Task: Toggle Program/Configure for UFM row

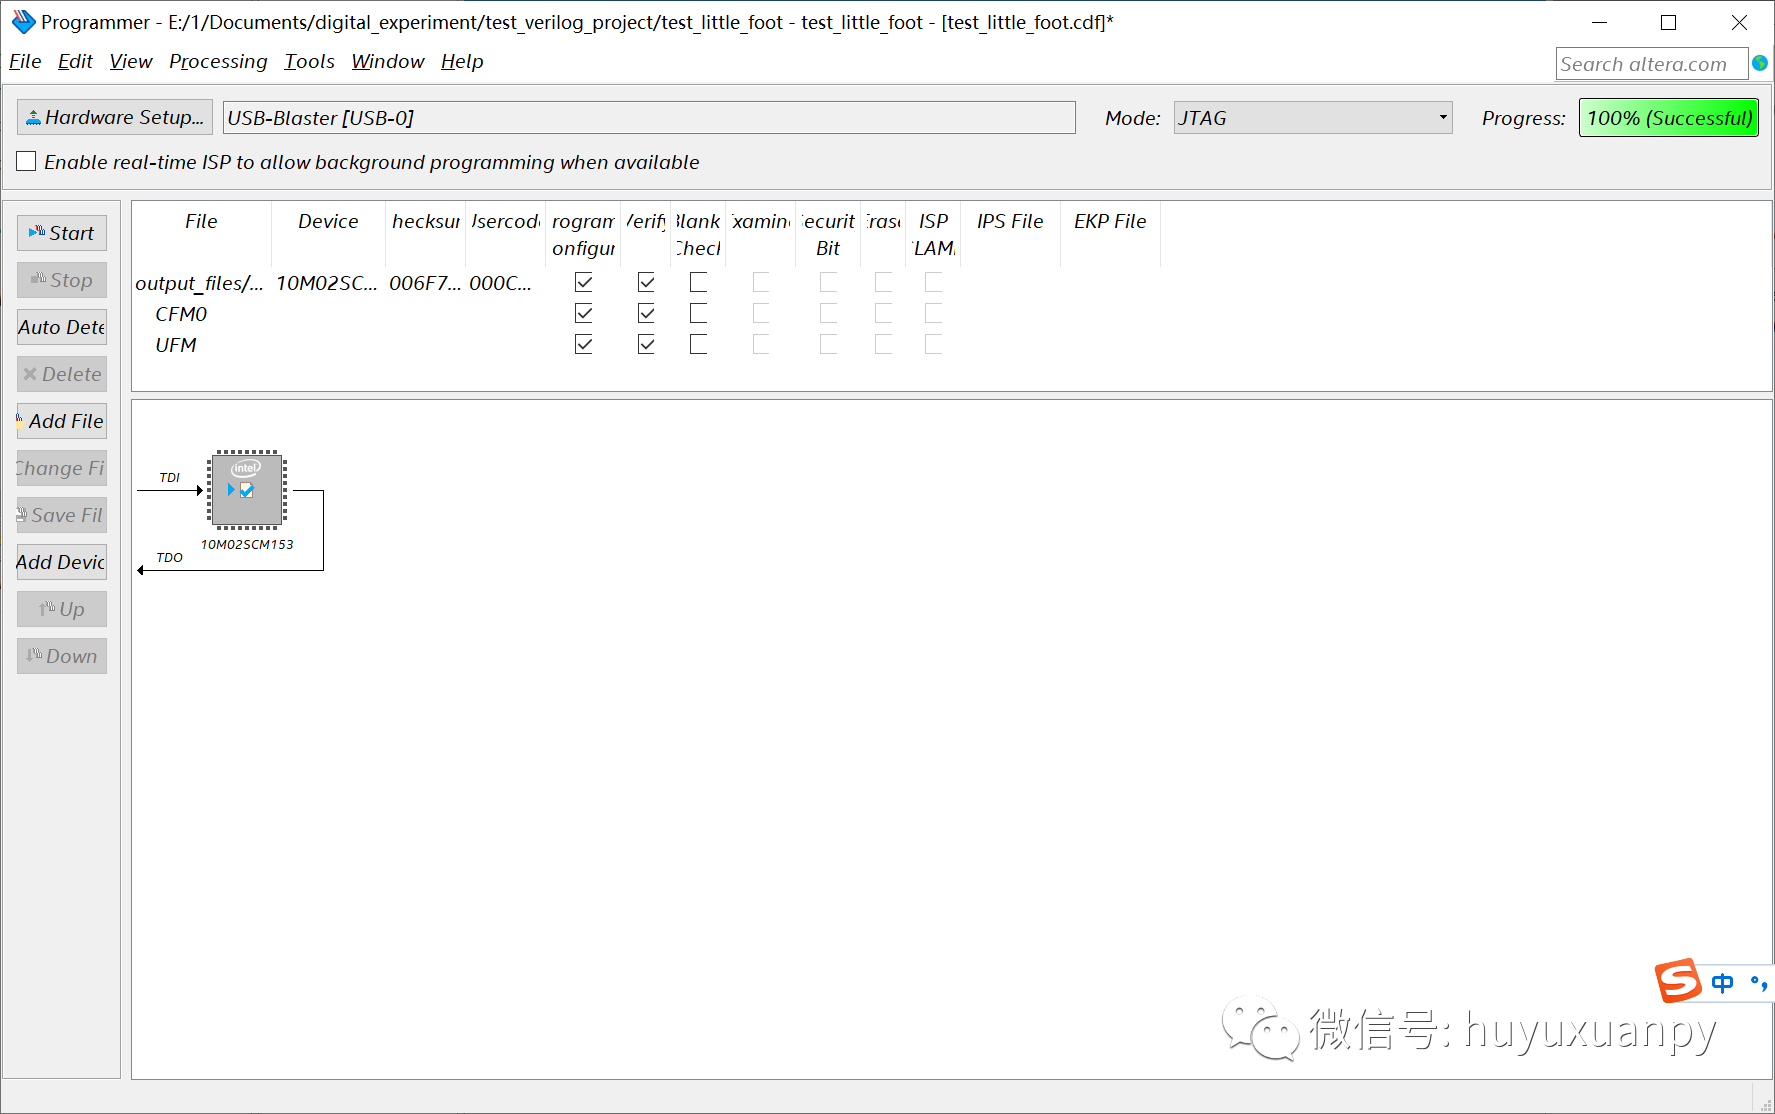Action: 584,345
